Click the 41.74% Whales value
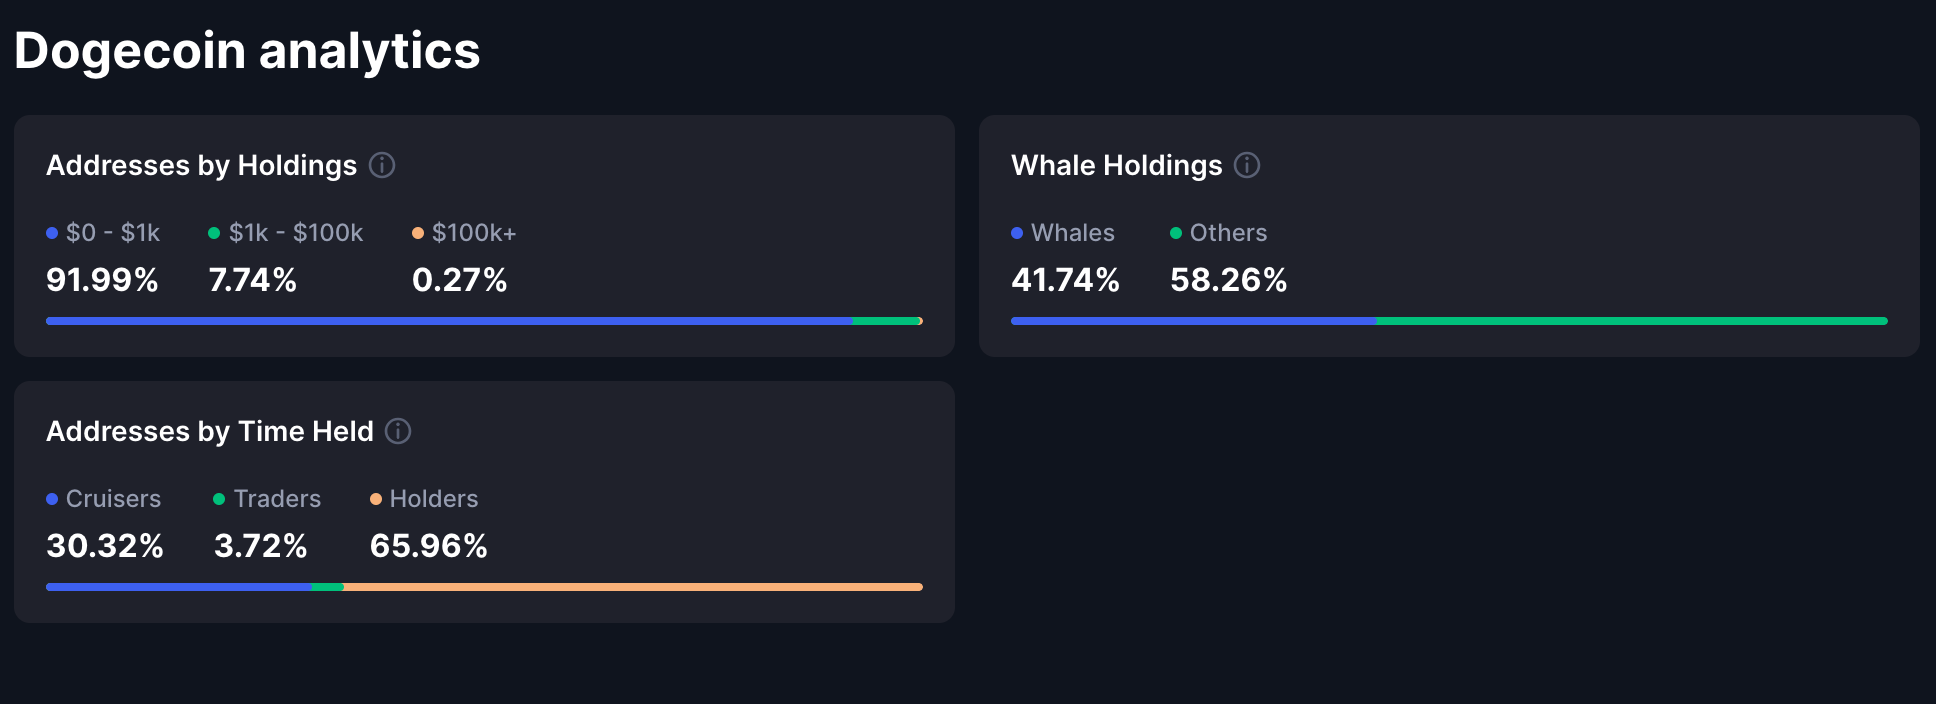This screenshot has width=1936, height=704. click(x=1065, y=280)
